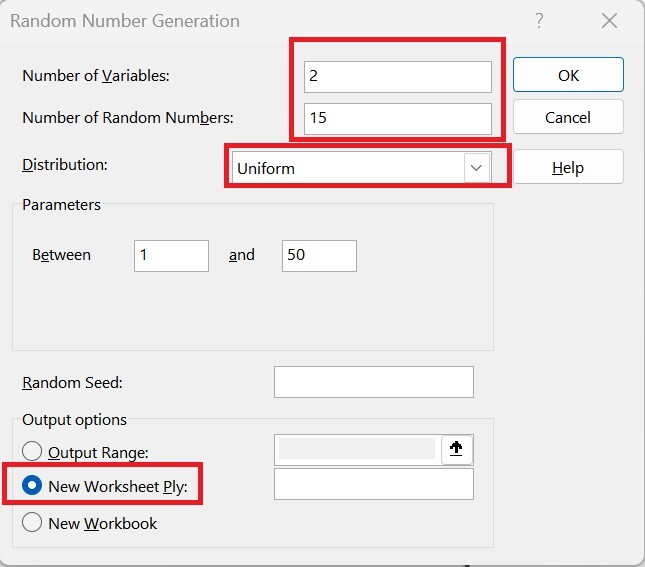Viewport: 645px width, 567px height.
Task: Click the range selector arrow icon
Action: pyautogui.click(x=457, y=450)
